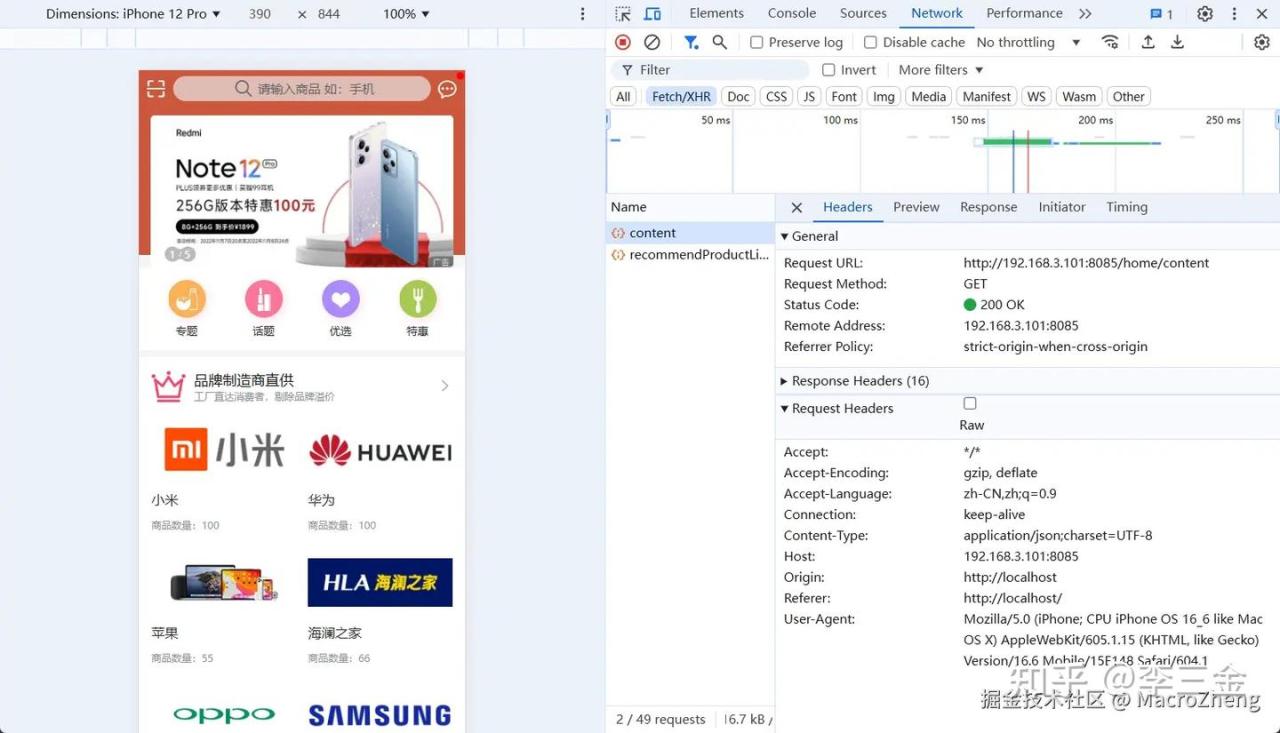Toggle the network filter funnel icon

[690, 42]
